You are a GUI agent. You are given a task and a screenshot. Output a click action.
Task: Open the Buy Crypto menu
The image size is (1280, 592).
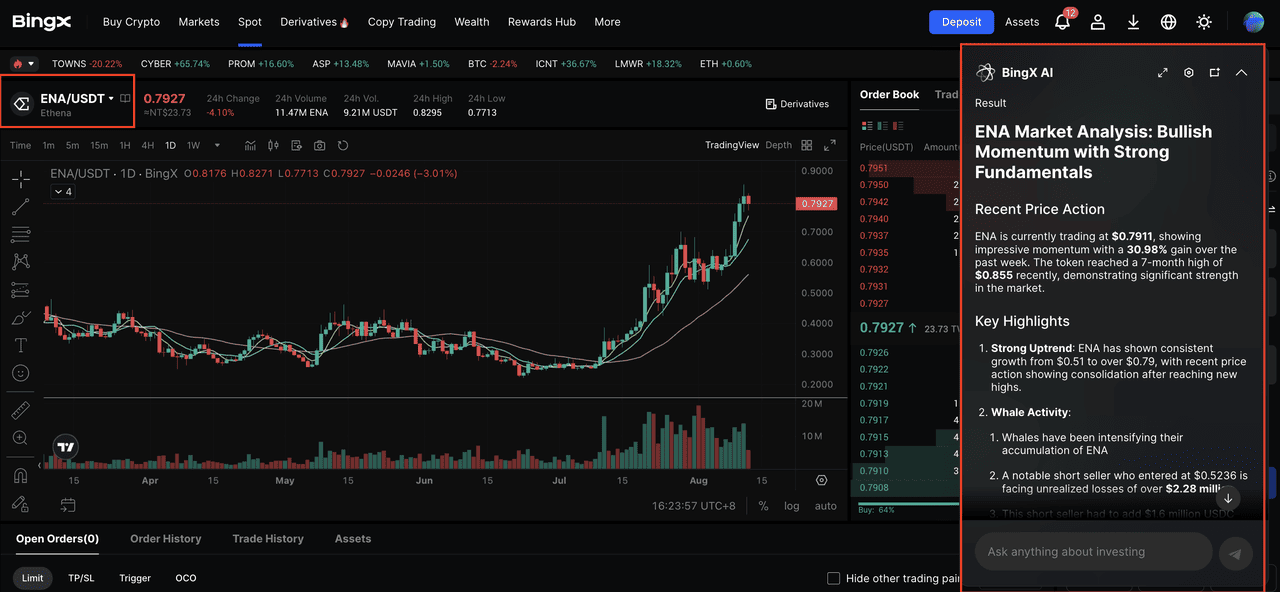point(130,22)
